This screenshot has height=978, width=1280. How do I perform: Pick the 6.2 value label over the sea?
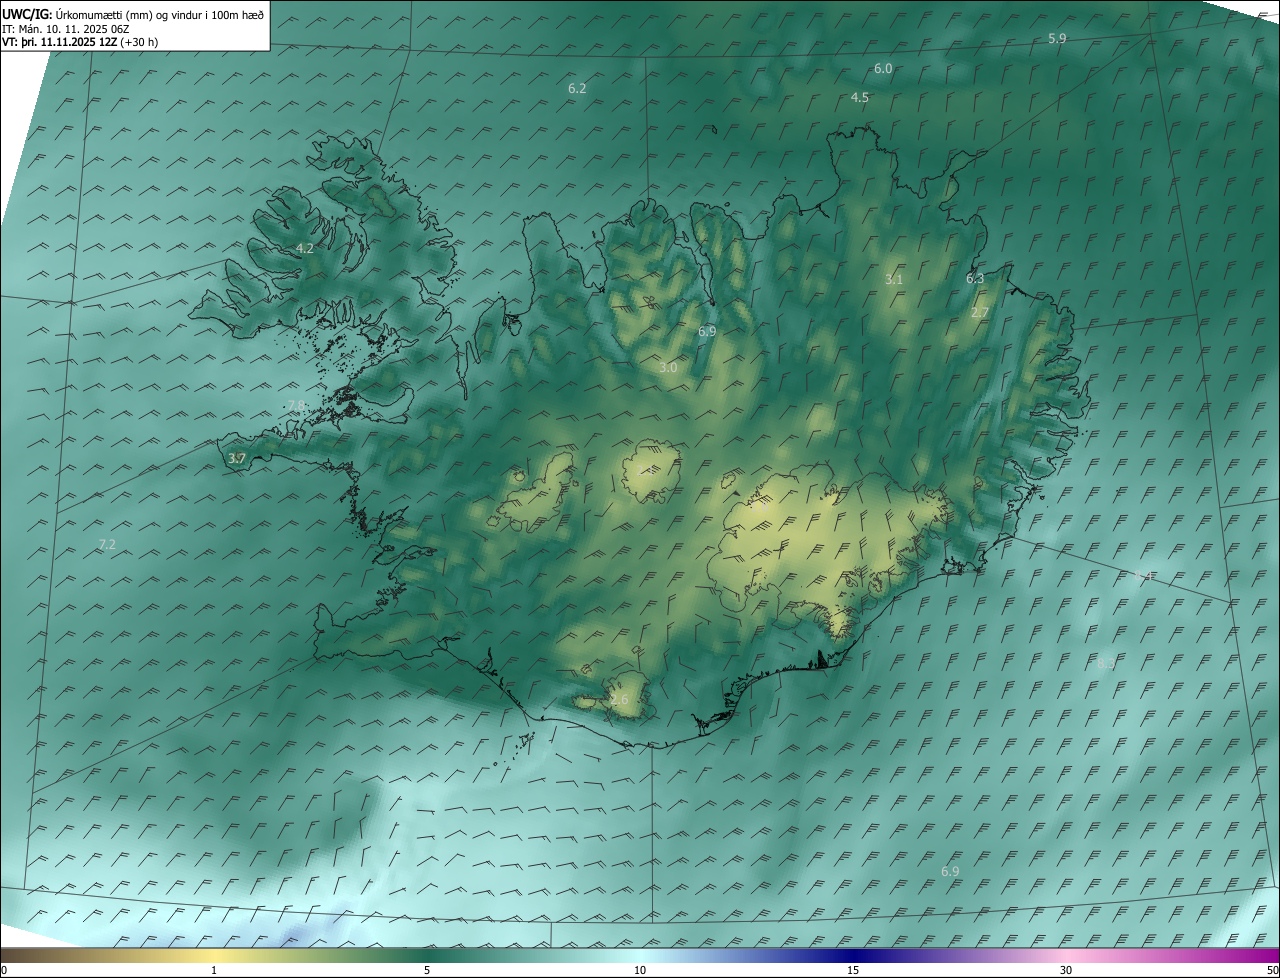coord(577,88)
